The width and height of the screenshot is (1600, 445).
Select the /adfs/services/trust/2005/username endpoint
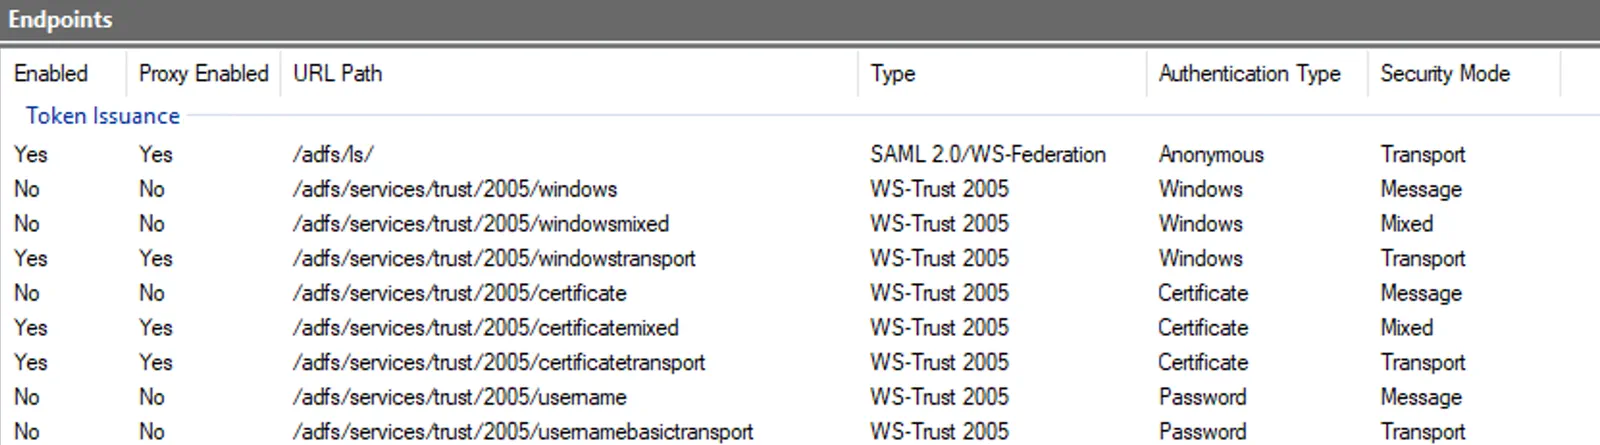pyautogui.click(x=800, y=397)
